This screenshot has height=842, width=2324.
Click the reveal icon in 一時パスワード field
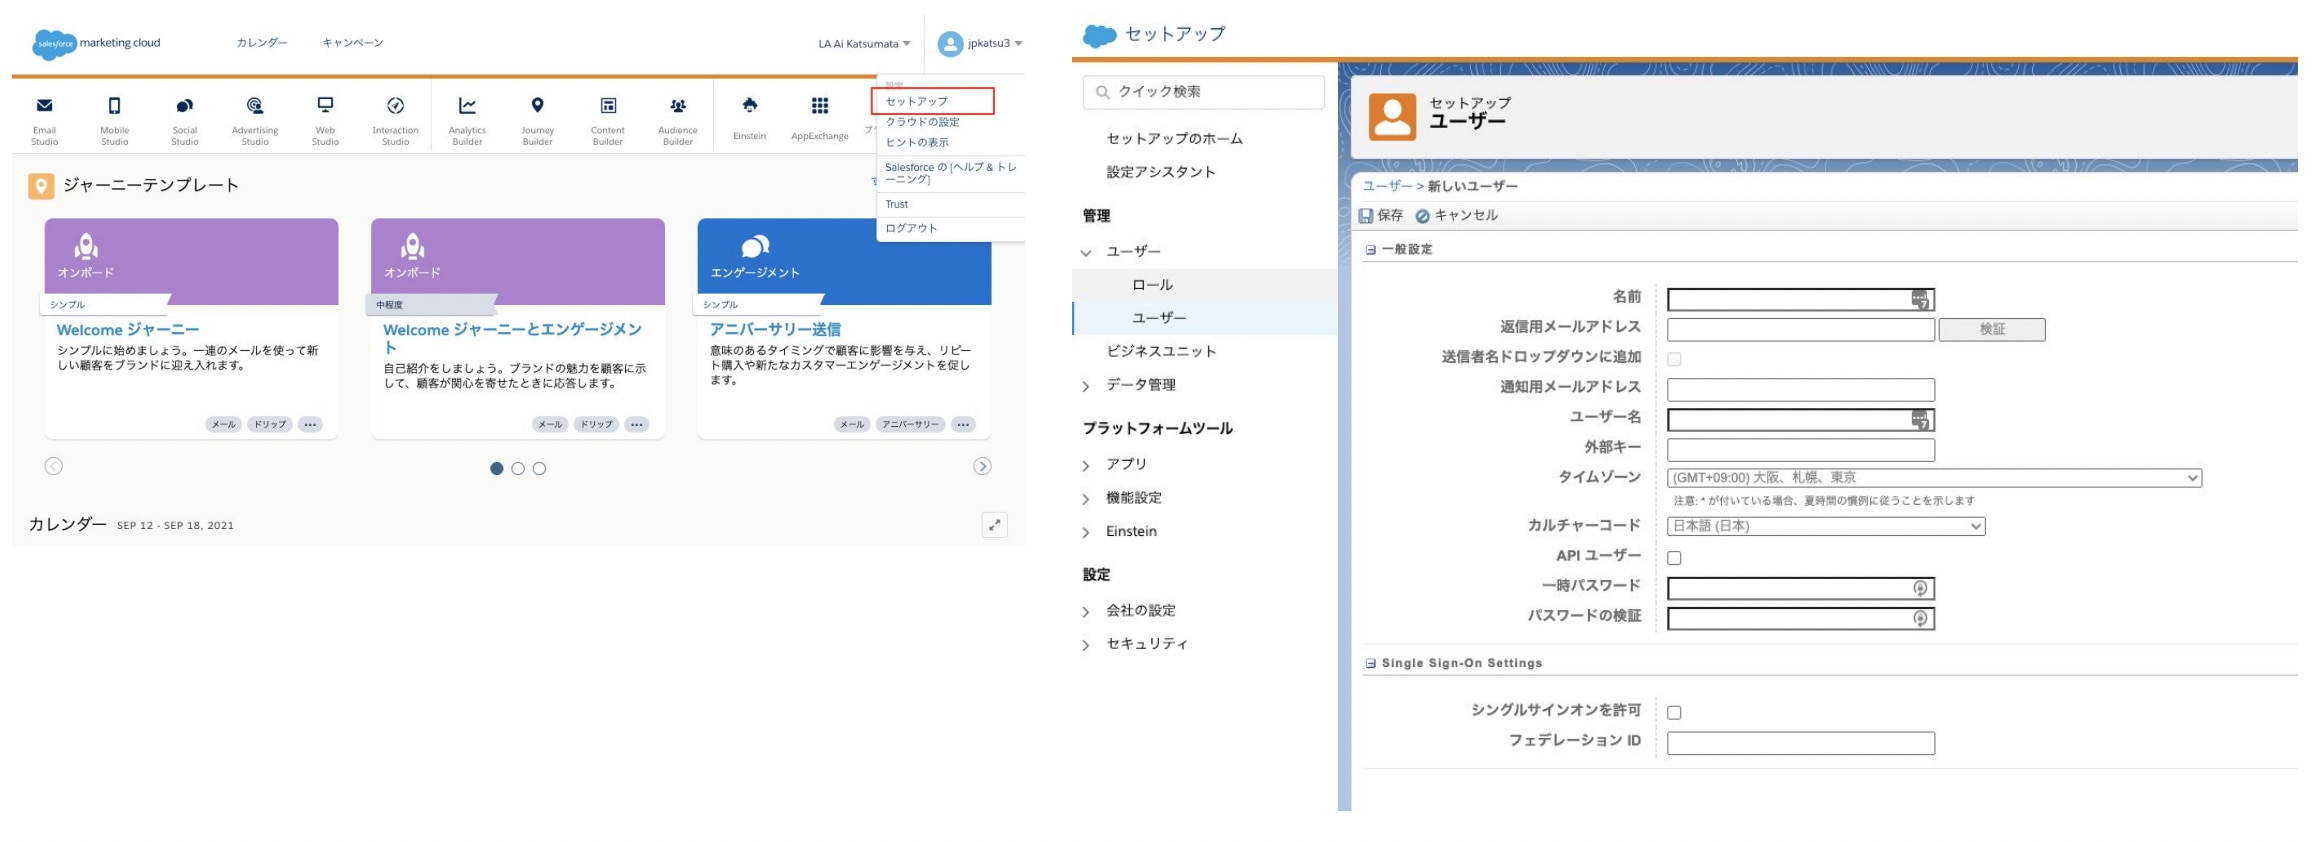point(1920,588)
